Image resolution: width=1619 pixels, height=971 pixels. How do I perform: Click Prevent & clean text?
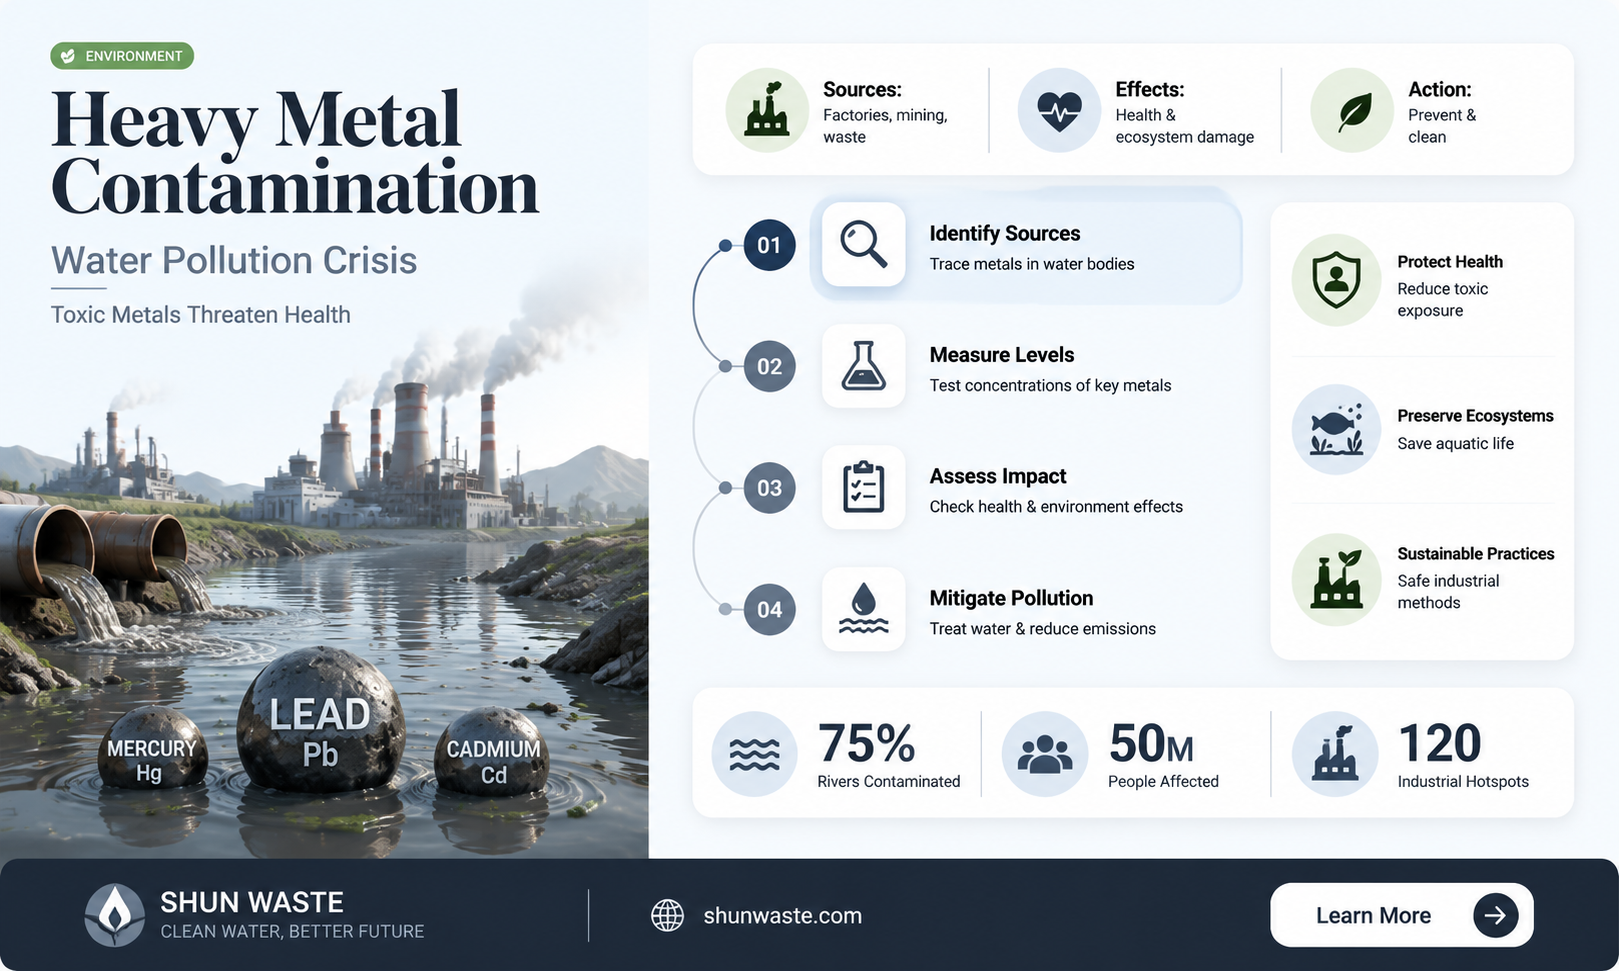(x=1442, y=126)
